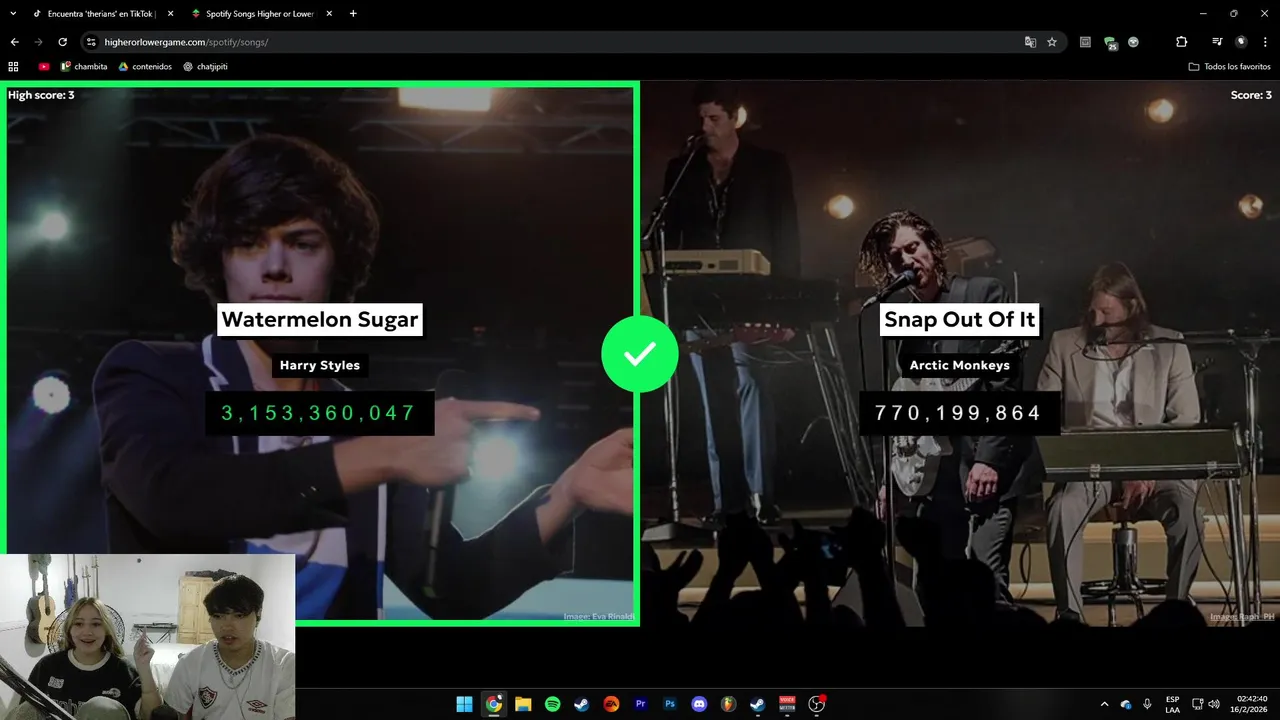Open the contenidos bookmark
This screenshot has width=1280, height=720.
click(145, 67)
